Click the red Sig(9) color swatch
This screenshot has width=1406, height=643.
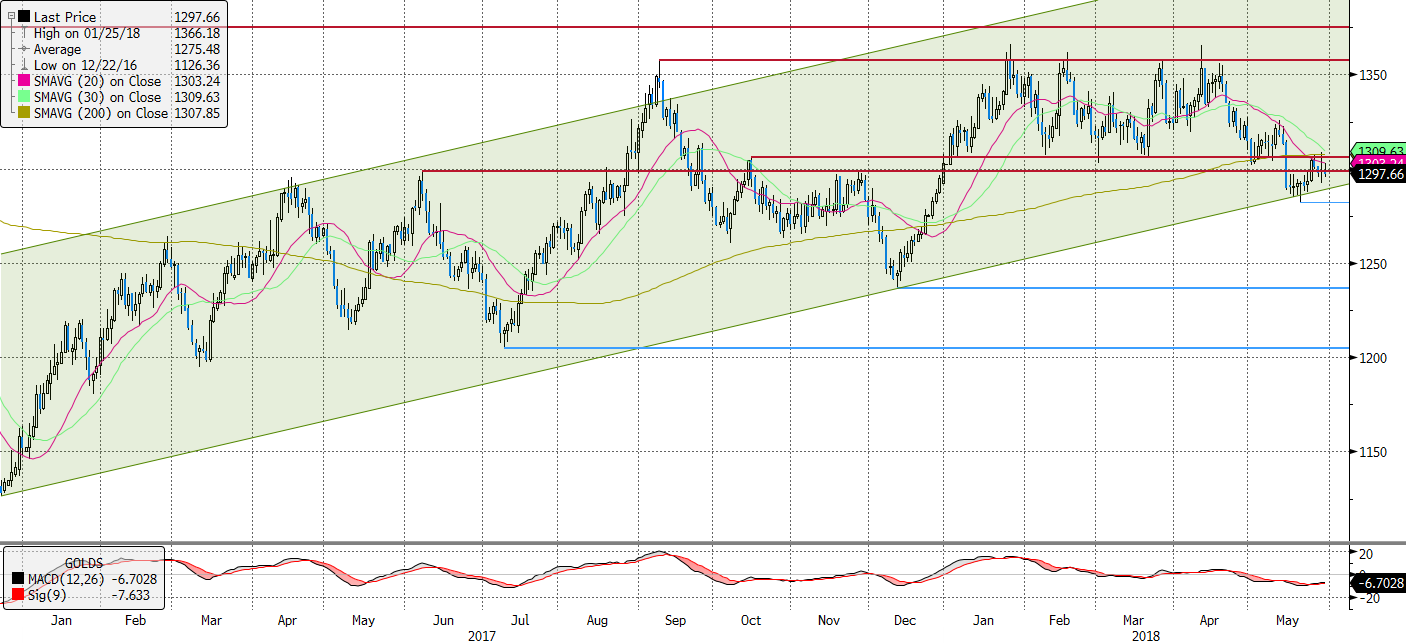click(20, 595)
